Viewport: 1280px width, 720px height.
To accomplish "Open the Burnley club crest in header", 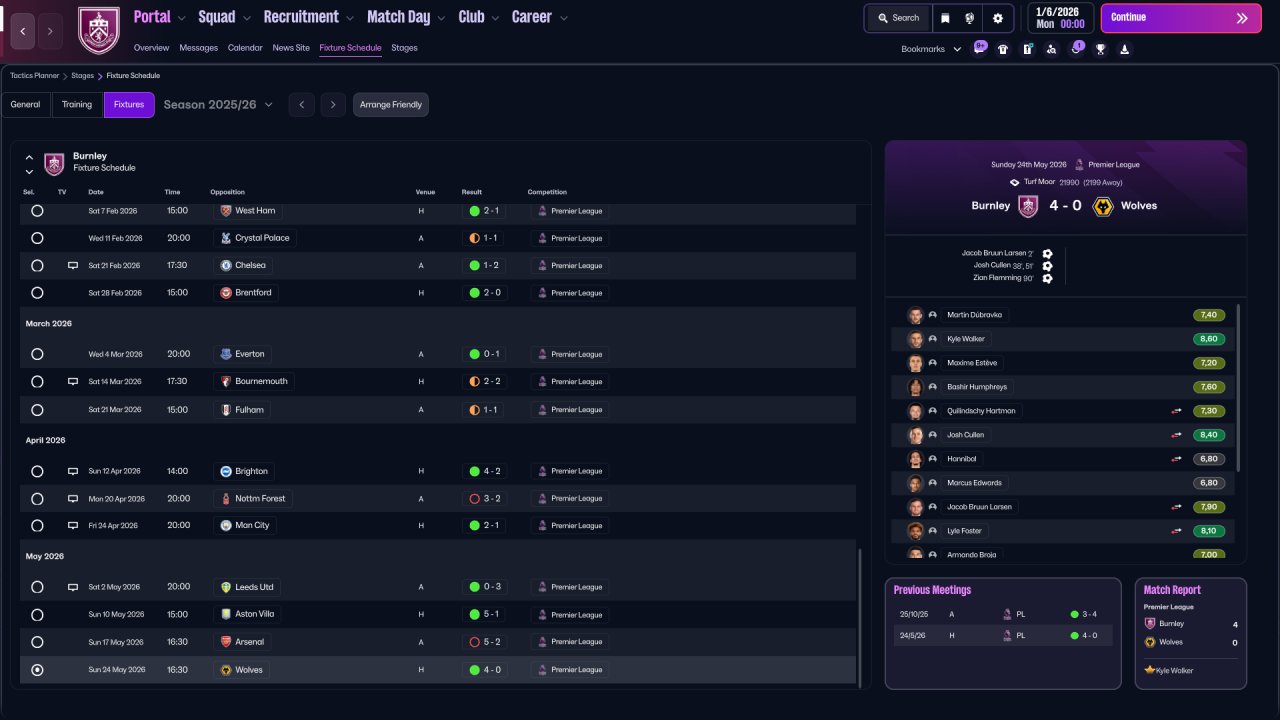I will point(99,31).
